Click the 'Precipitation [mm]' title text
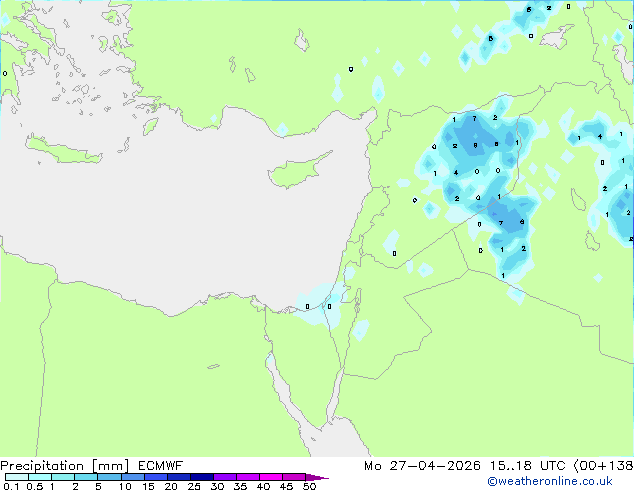The height and width of the screenshot is (490, 634). 65,466
